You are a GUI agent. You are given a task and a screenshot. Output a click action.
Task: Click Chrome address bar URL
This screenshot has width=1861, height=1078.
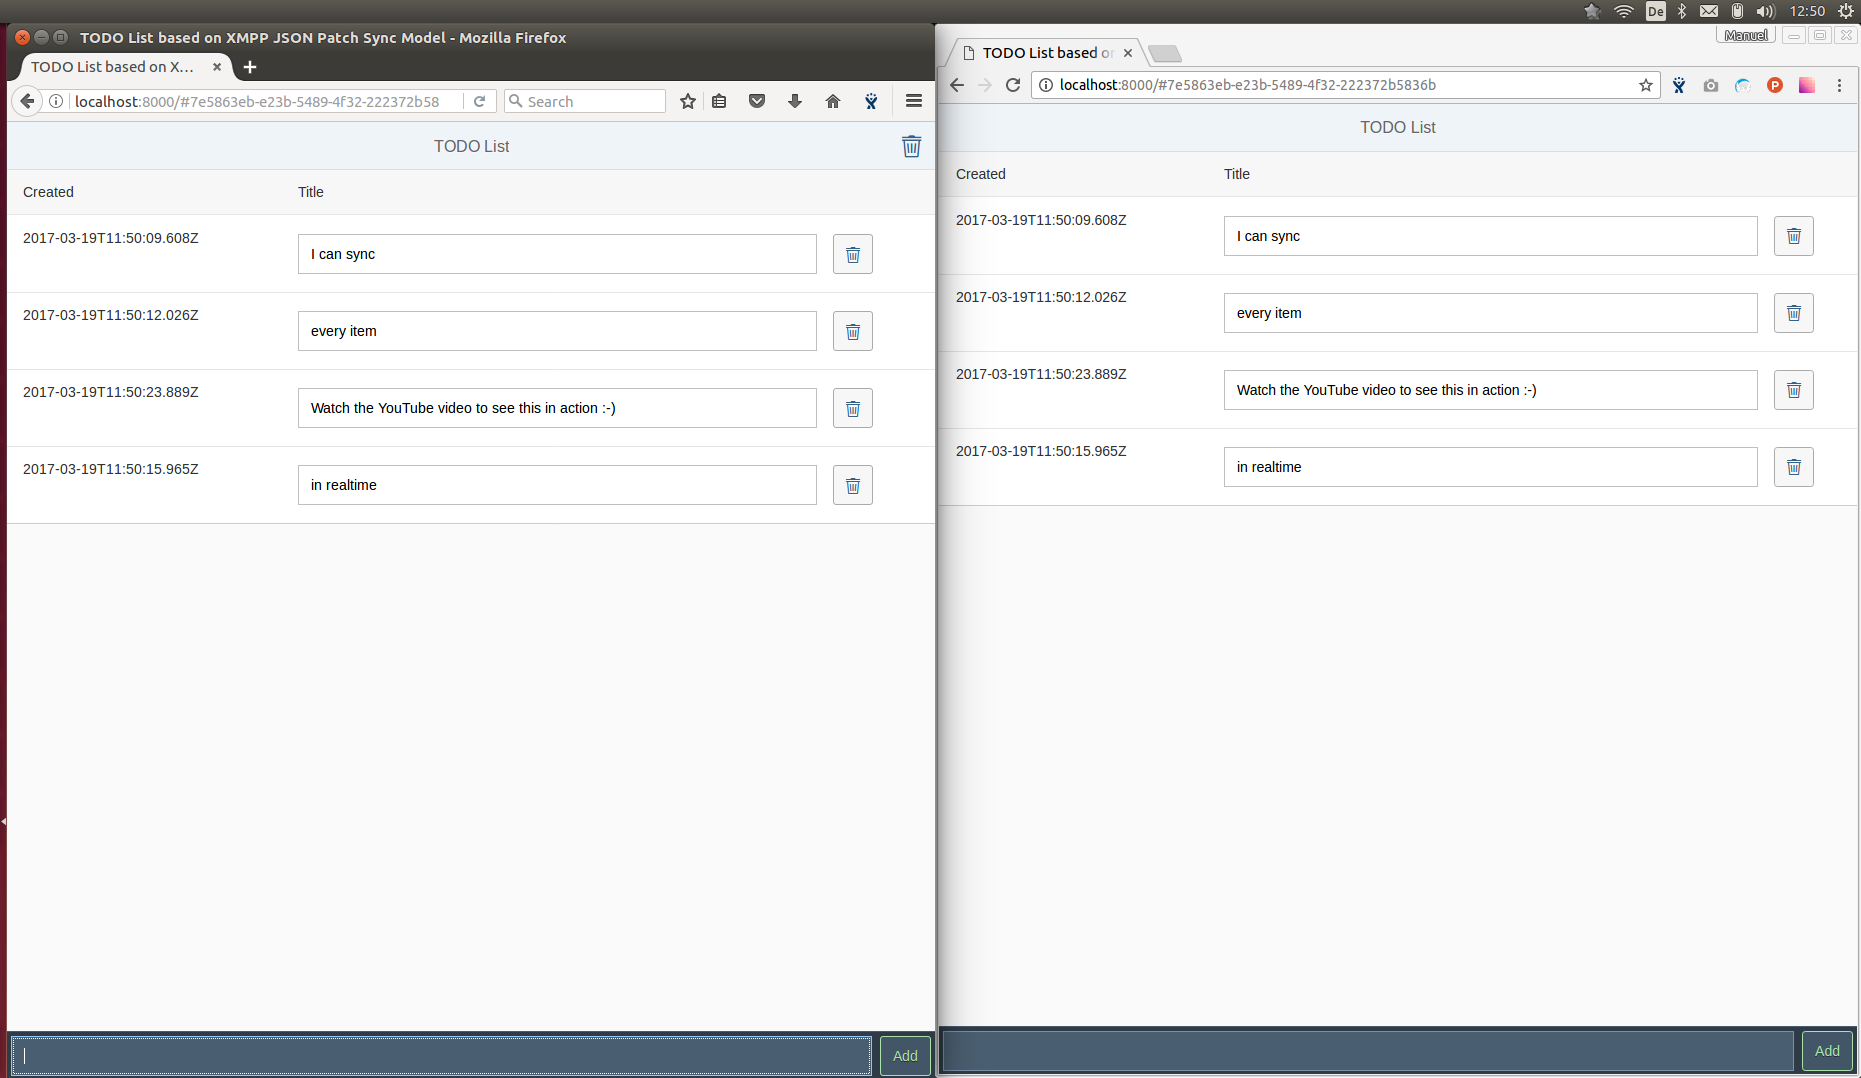click(x=1248, y=85)
